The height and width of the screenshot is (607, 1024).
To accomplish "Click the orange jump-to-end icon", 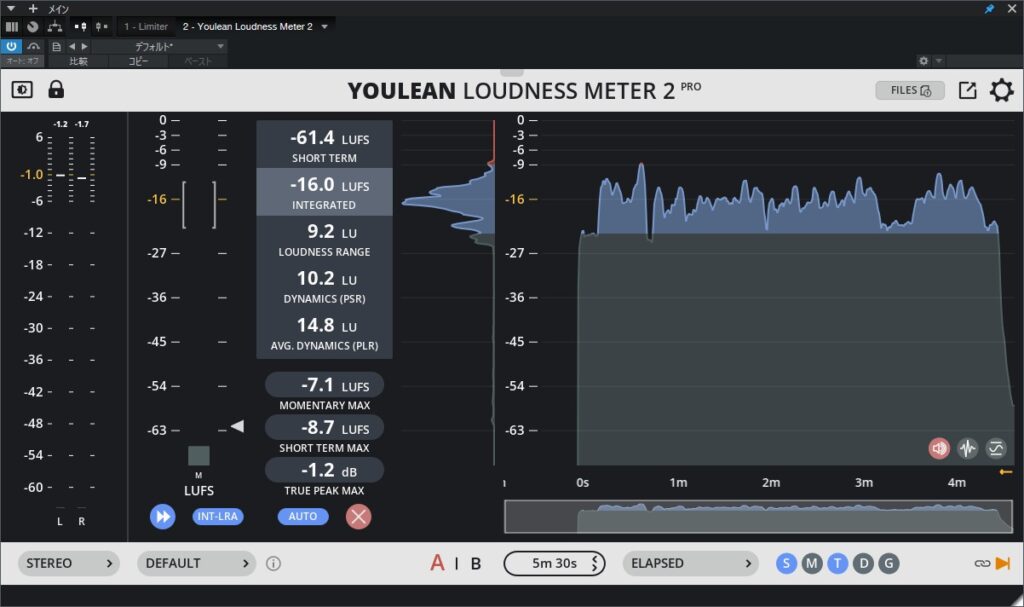I will pos(1002,563).
